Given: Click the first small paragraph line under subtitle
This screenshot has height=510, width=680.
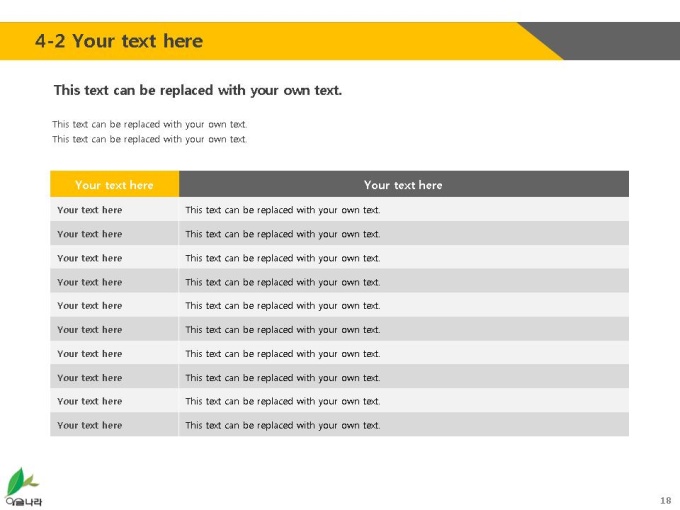Looking at the screenshot, I should pyautogui.click(x=150, y=124).
